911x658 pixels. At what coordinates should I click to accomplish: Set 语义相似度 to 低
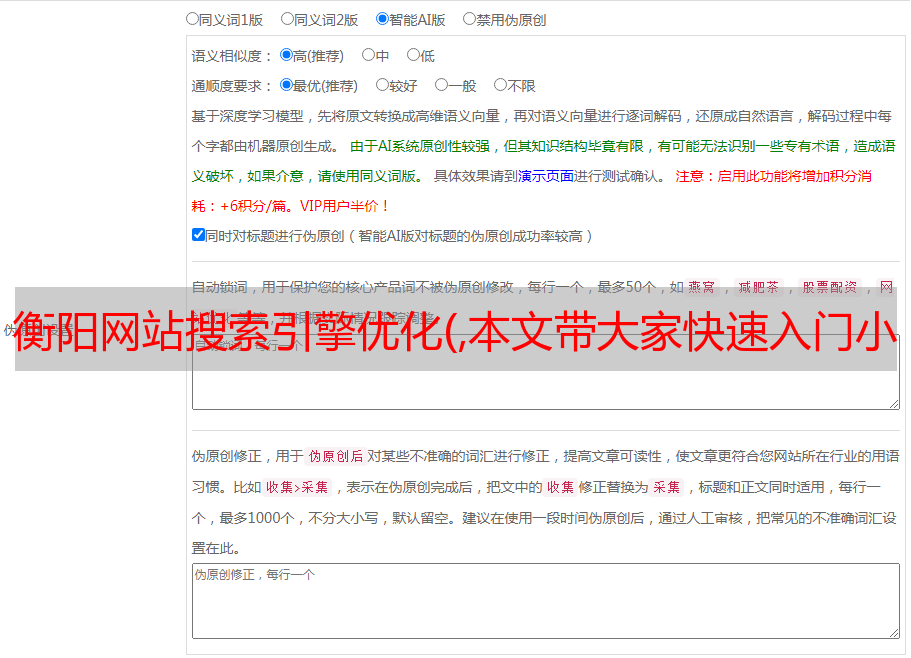tap(413, 55)
